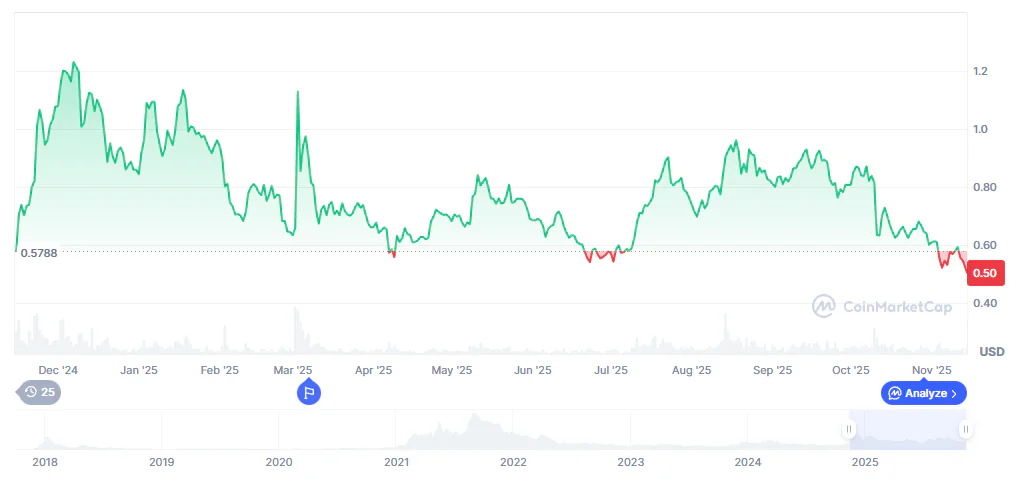Click the highlighted selected range in the navigator

tap(907, 430)
